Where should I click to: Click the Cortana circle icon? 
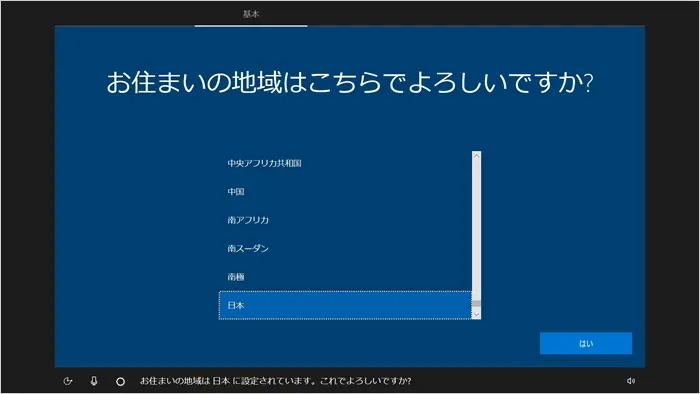(120, 382)
